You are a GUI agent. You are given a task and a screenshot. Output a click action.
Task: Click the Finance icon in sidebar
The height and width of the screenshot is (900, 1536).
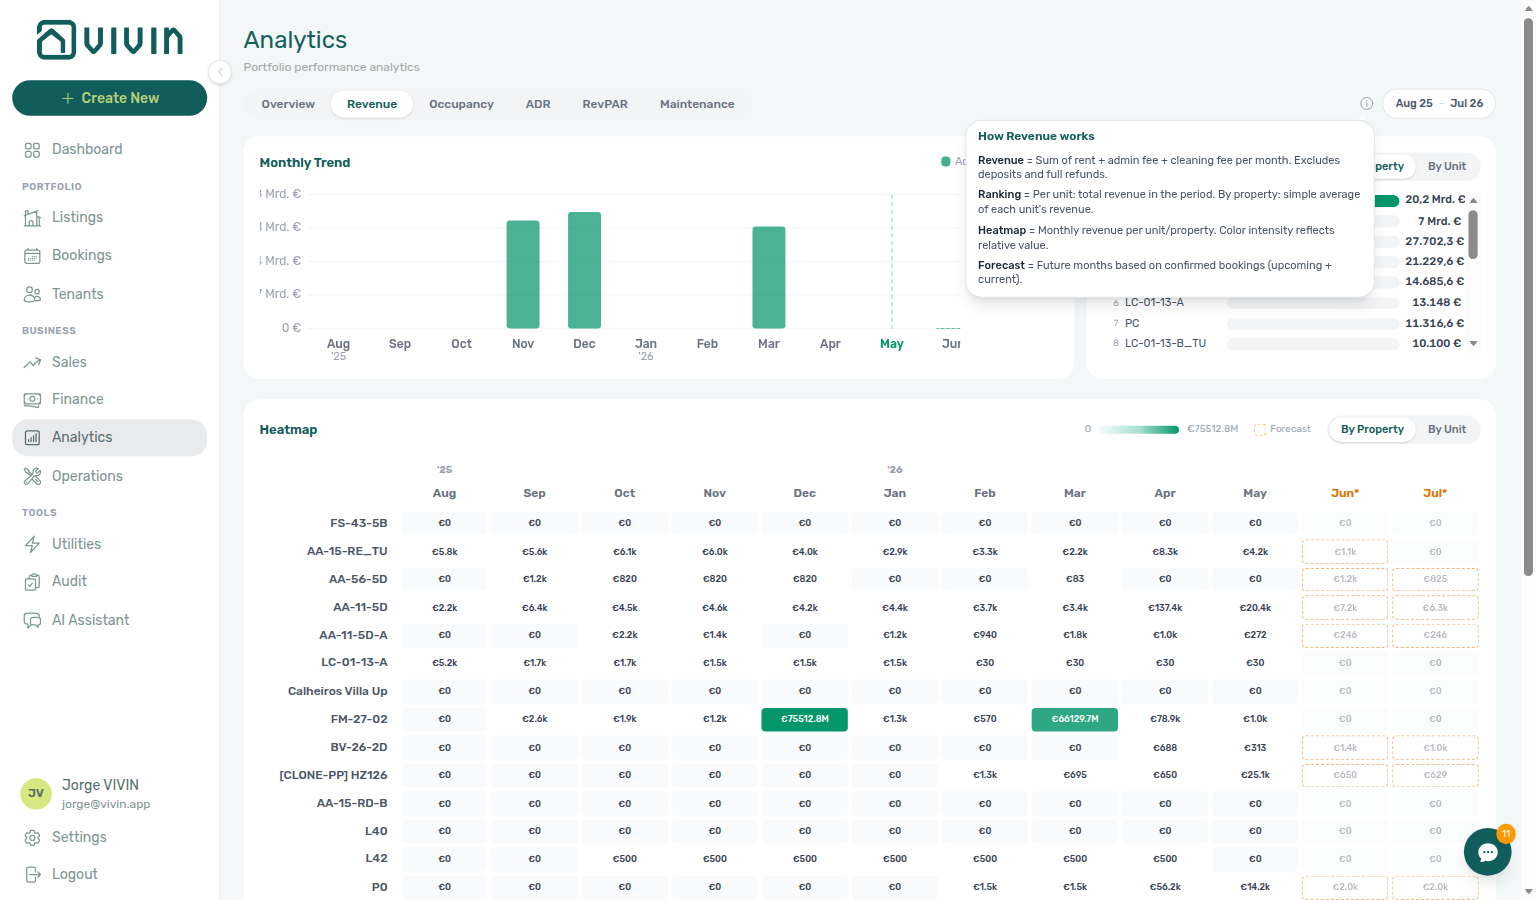32,400
